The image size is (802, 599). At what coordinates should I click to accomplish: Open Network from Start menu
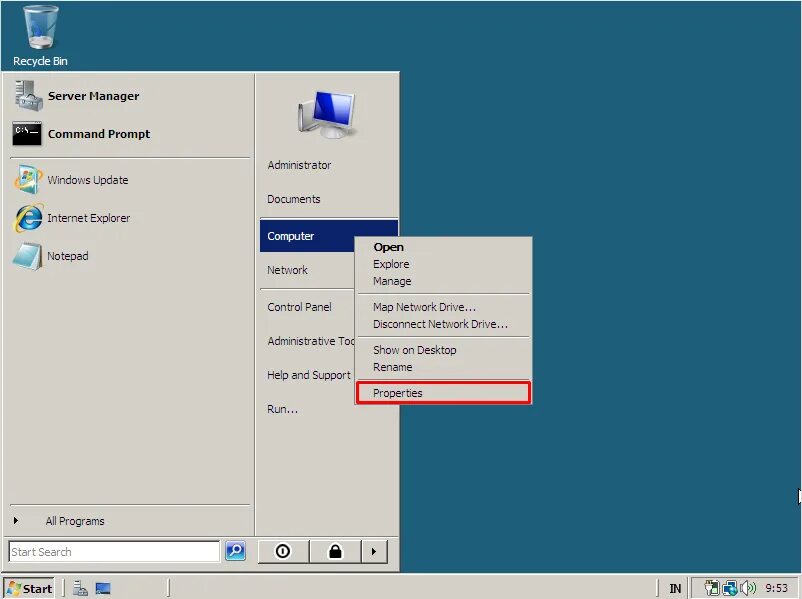point(287,270)
